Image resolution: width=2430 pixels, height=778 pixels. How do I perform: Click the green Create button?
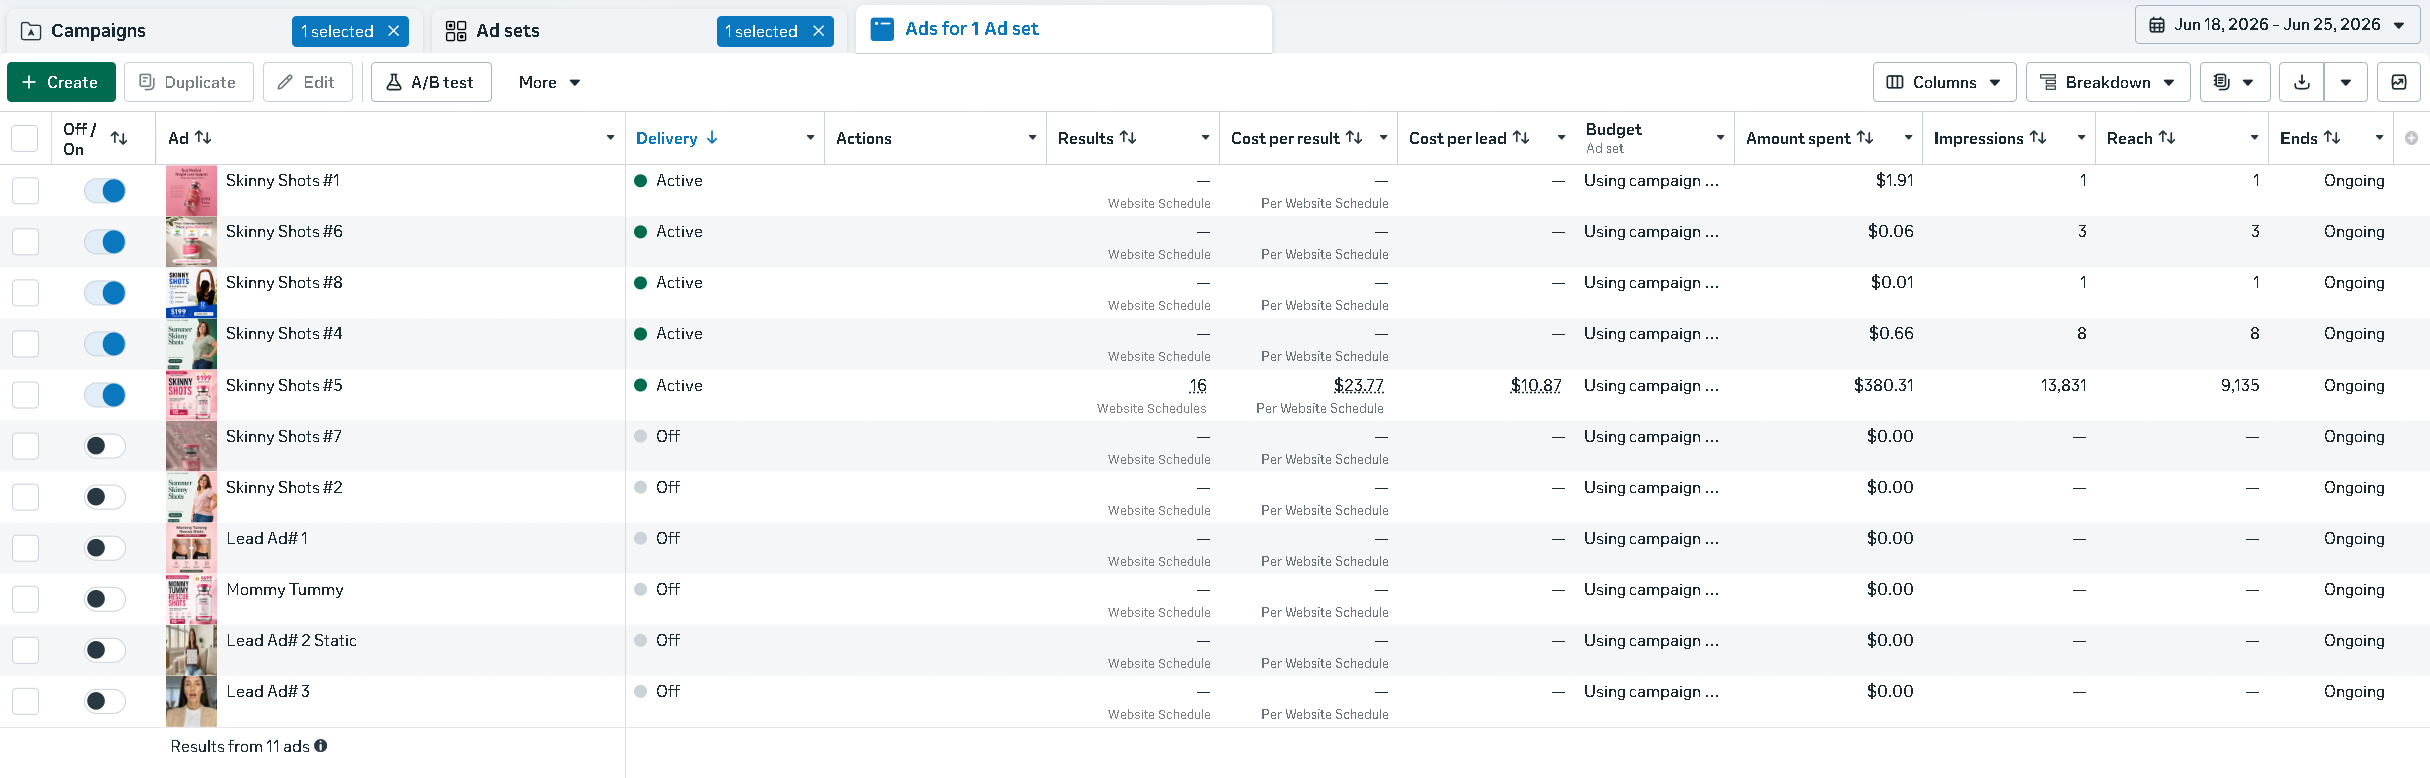[x=61, y=82]
